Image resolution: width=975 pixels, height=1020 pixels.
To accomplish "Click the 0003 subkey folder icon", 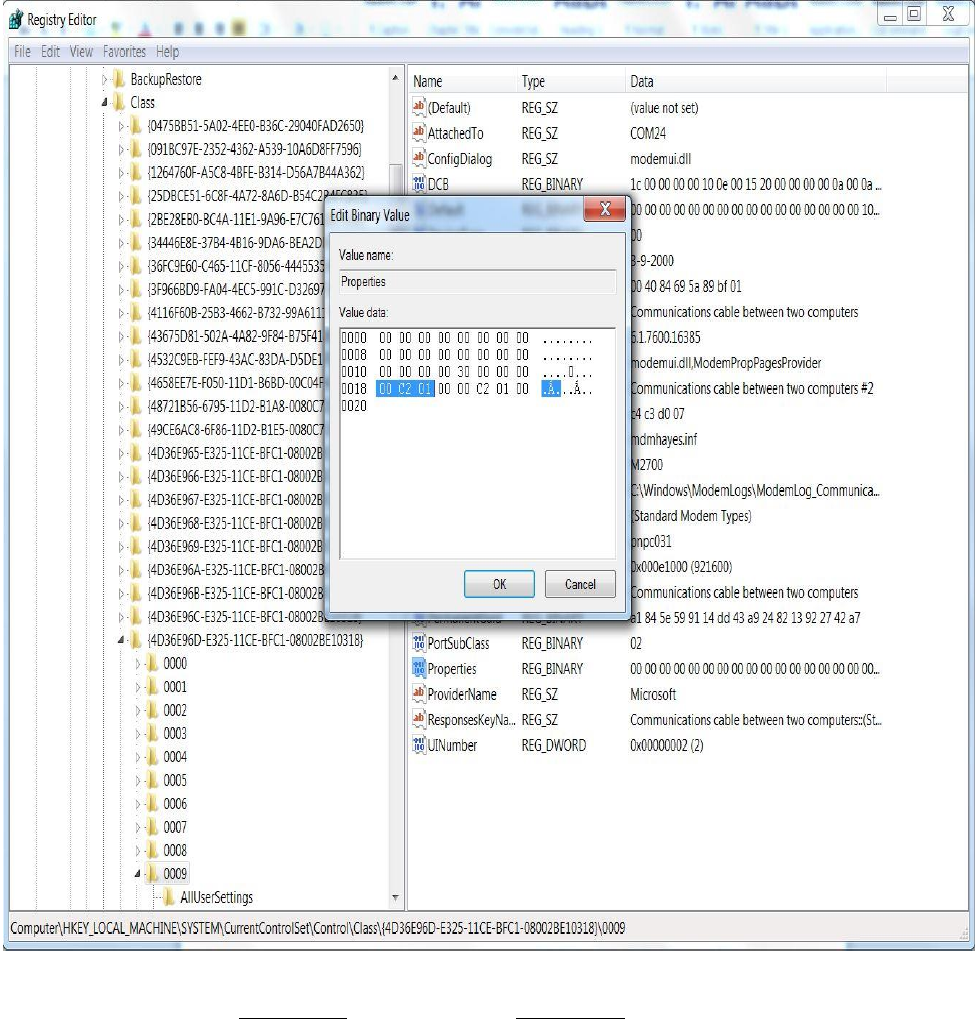I will point(152,733).
